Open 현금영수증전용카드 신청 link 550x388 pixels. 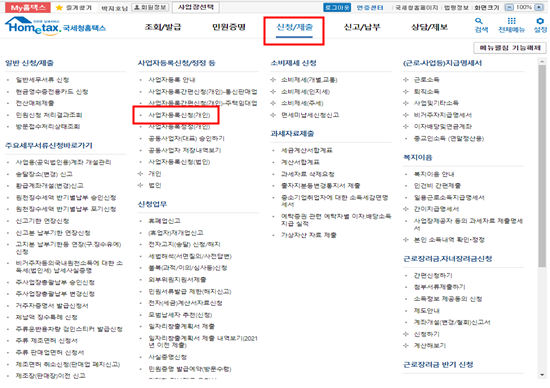click(52, 92)
